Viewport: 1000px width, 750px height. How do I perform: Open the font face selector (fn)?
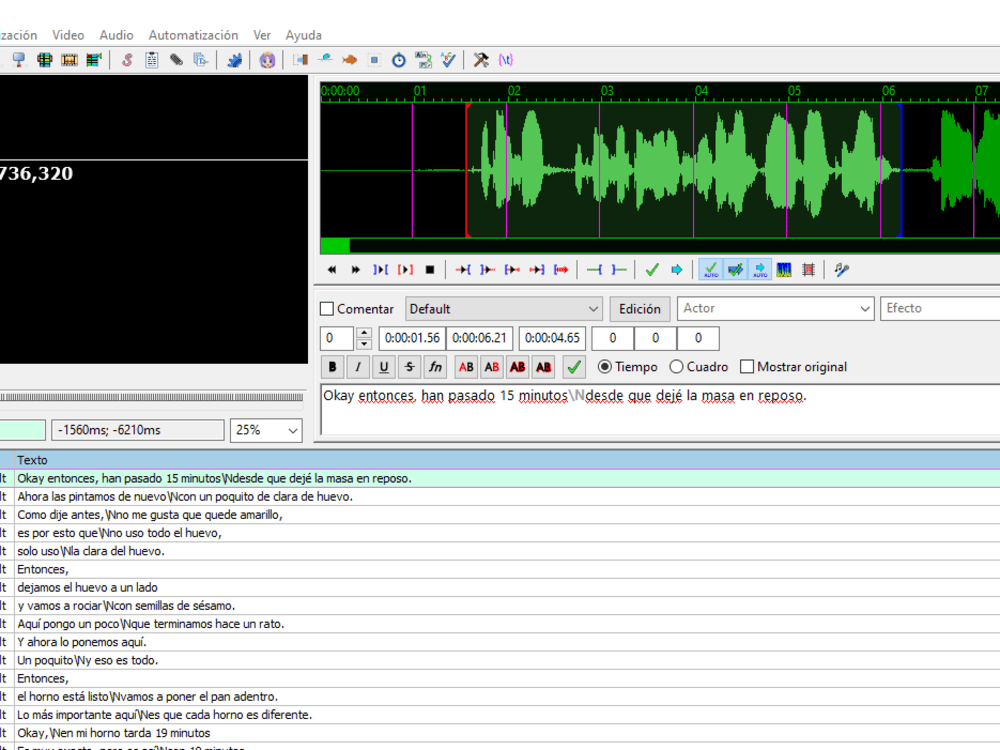point(434,367)
